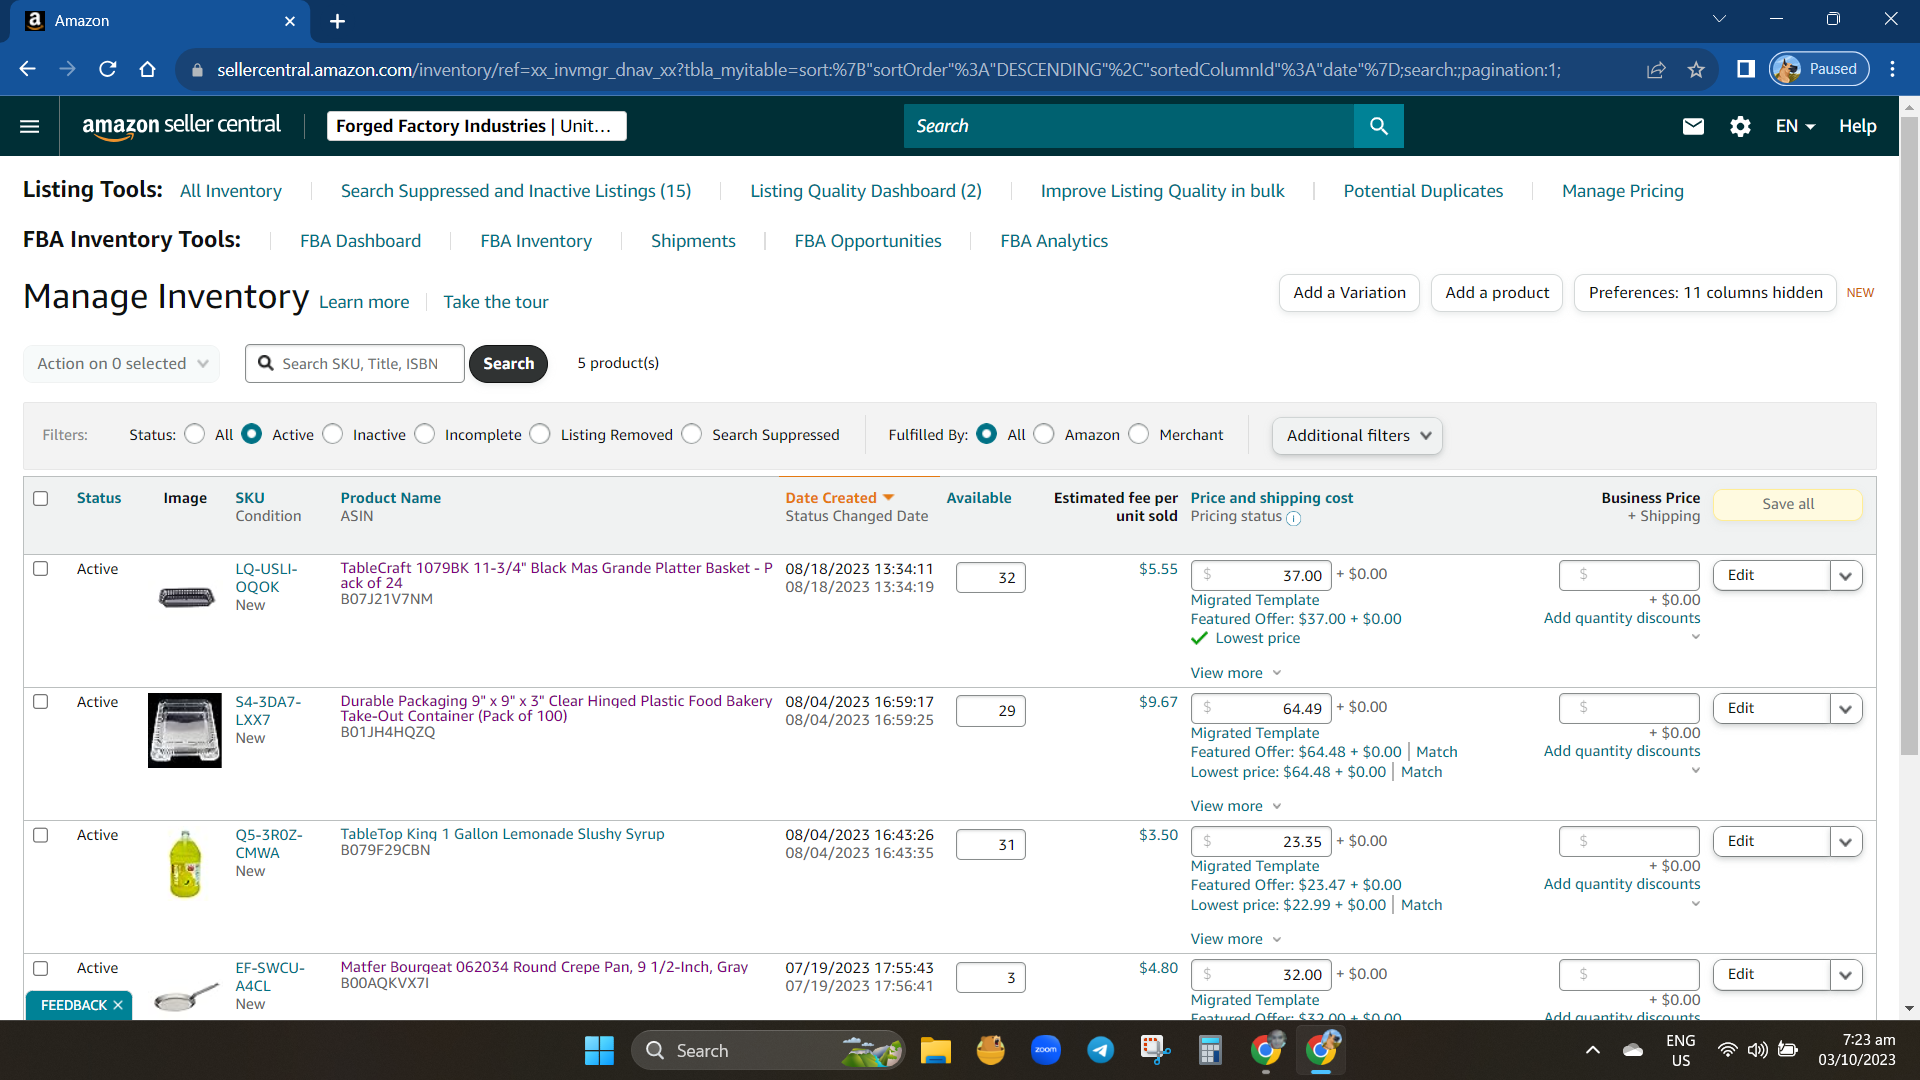This screenshot has width=1920, height=1080.
Task: Open the EN language dropdown
Action: [1795, 126]
